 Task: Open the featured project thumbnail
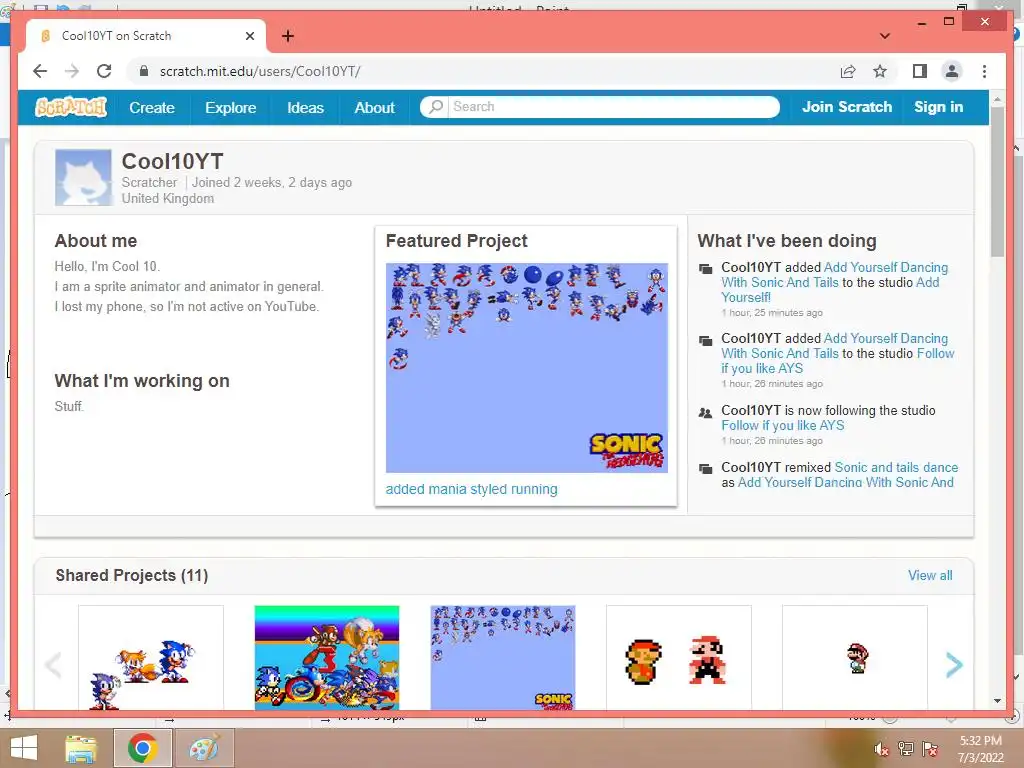[x=526, y=368]
